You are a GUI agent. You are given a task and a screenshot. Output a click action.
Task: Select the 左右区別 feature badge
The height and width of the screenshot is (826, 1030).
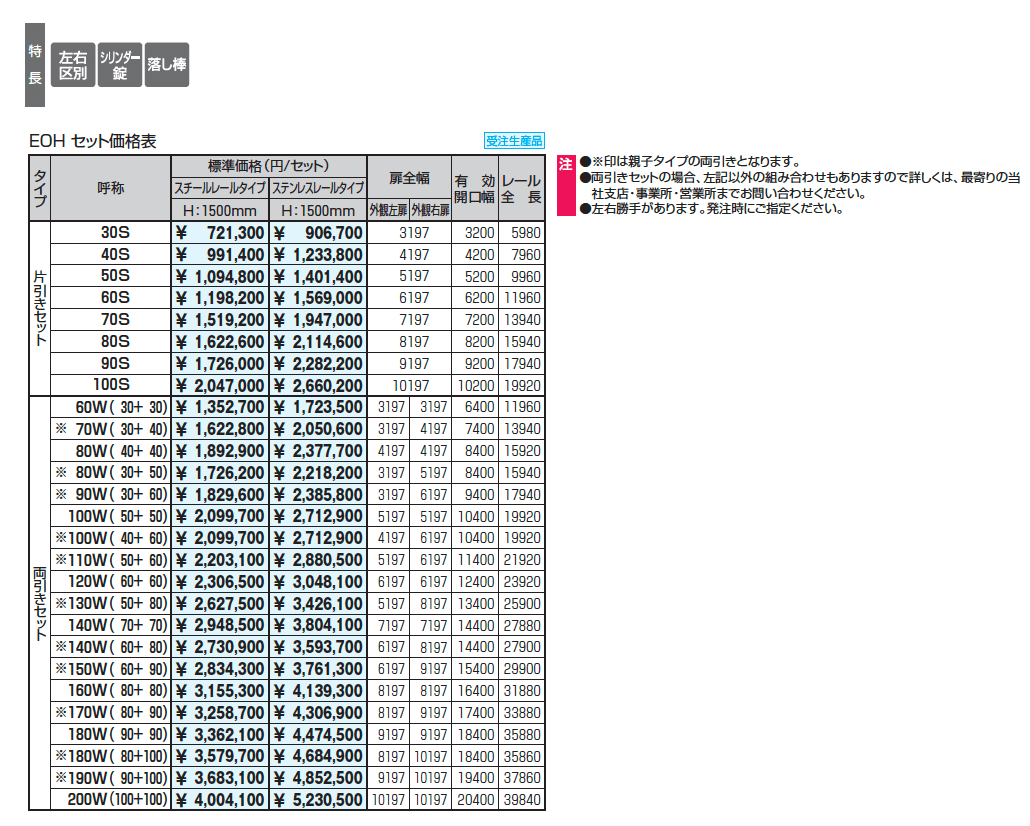pos(73,65)
